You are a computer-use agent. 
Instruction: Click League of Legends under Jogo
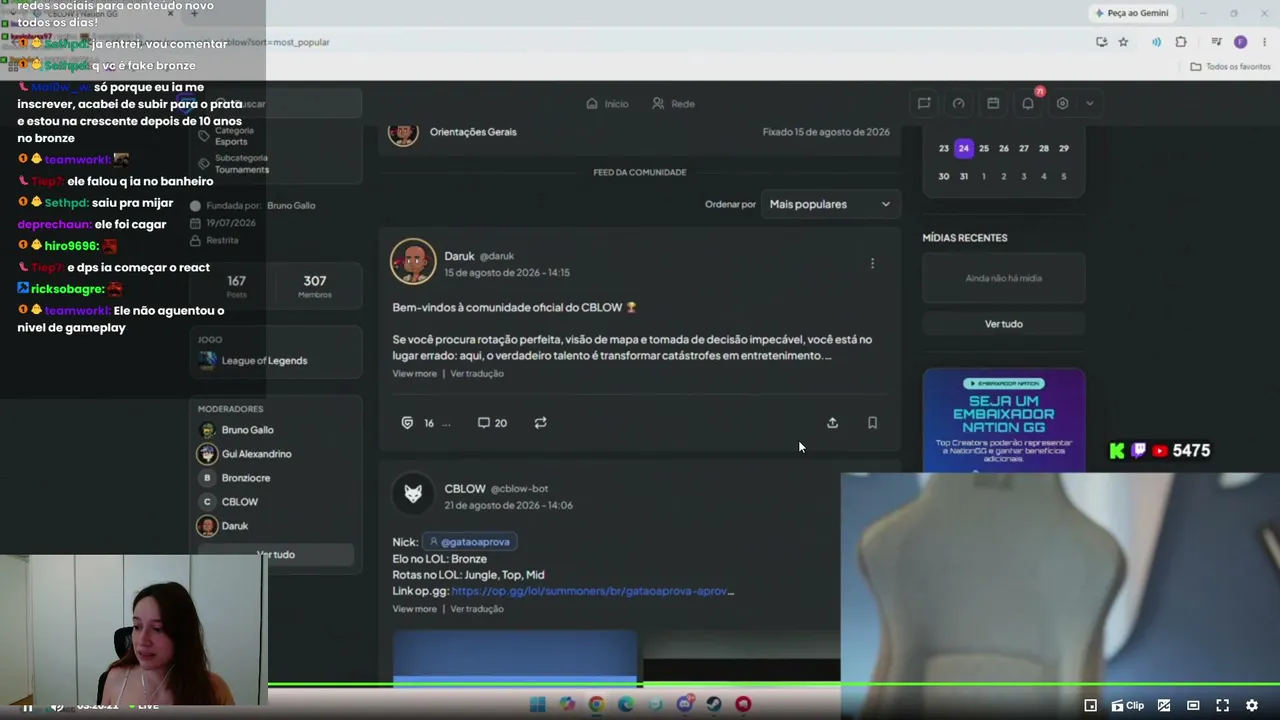coord(253,361)
